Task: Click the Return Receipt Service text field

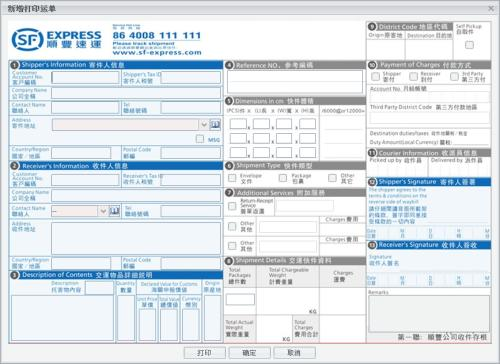Action: tap(304, 206)
